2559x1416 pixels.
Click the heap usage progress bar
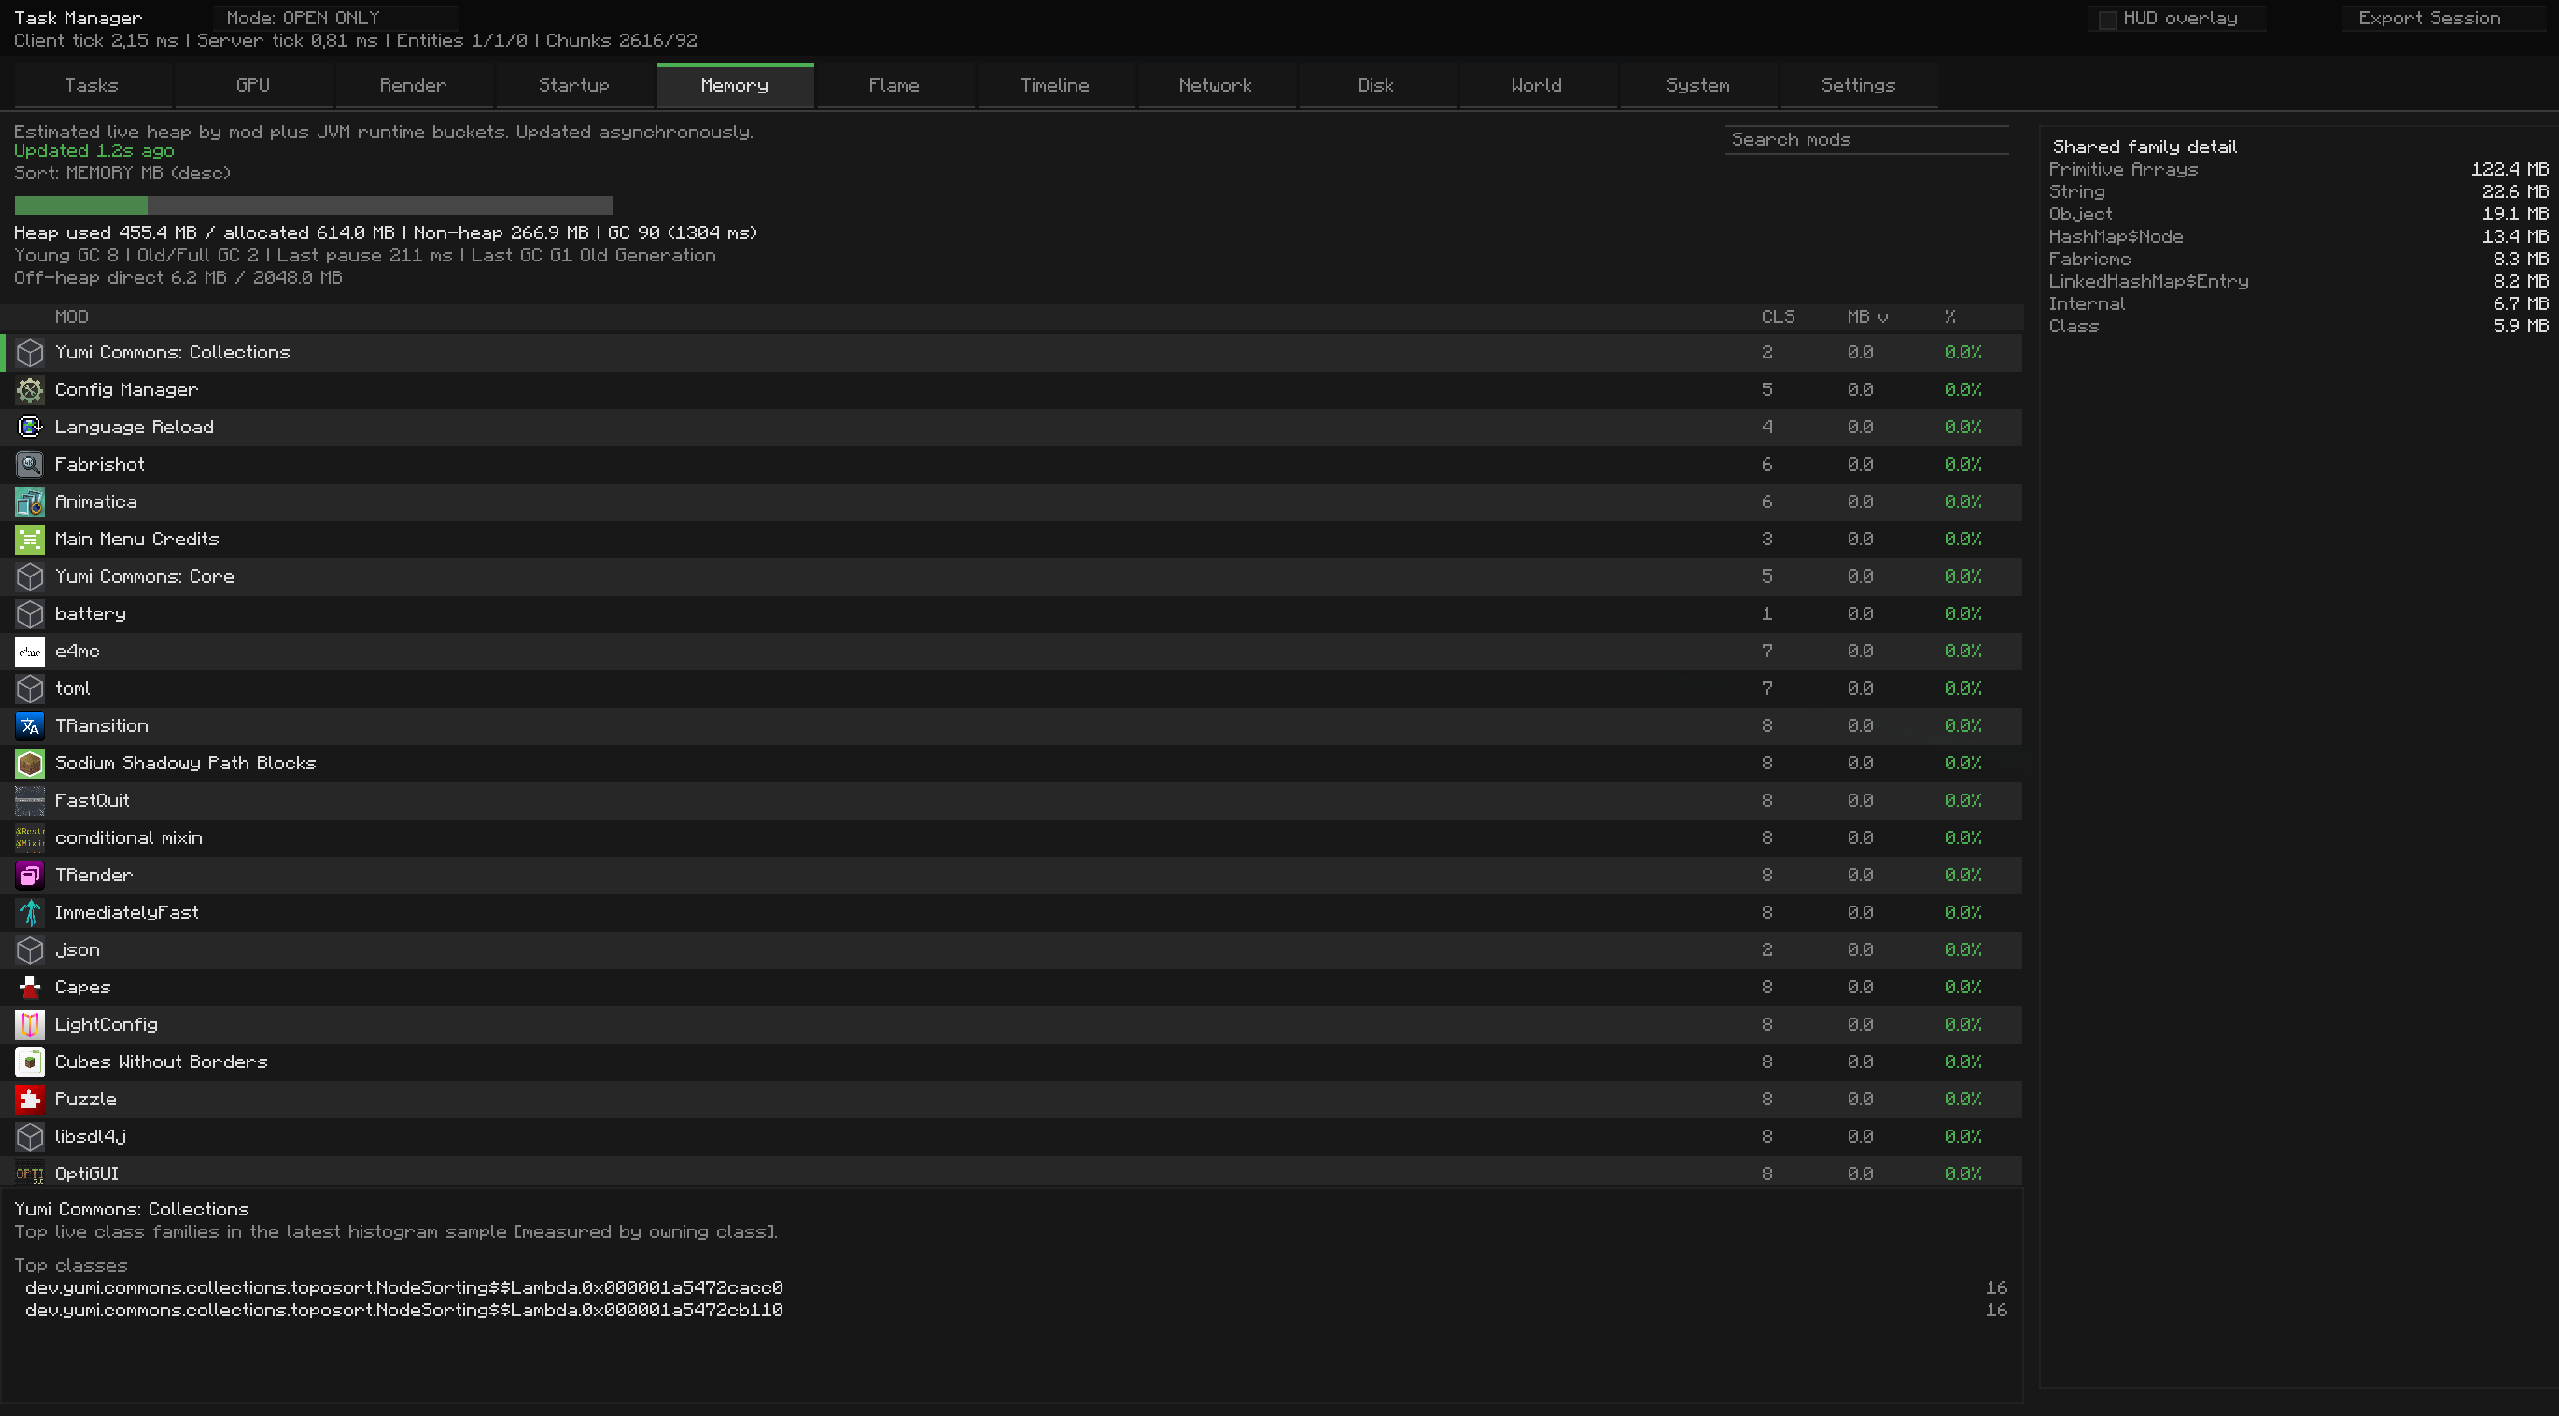[x=314, y=205]
